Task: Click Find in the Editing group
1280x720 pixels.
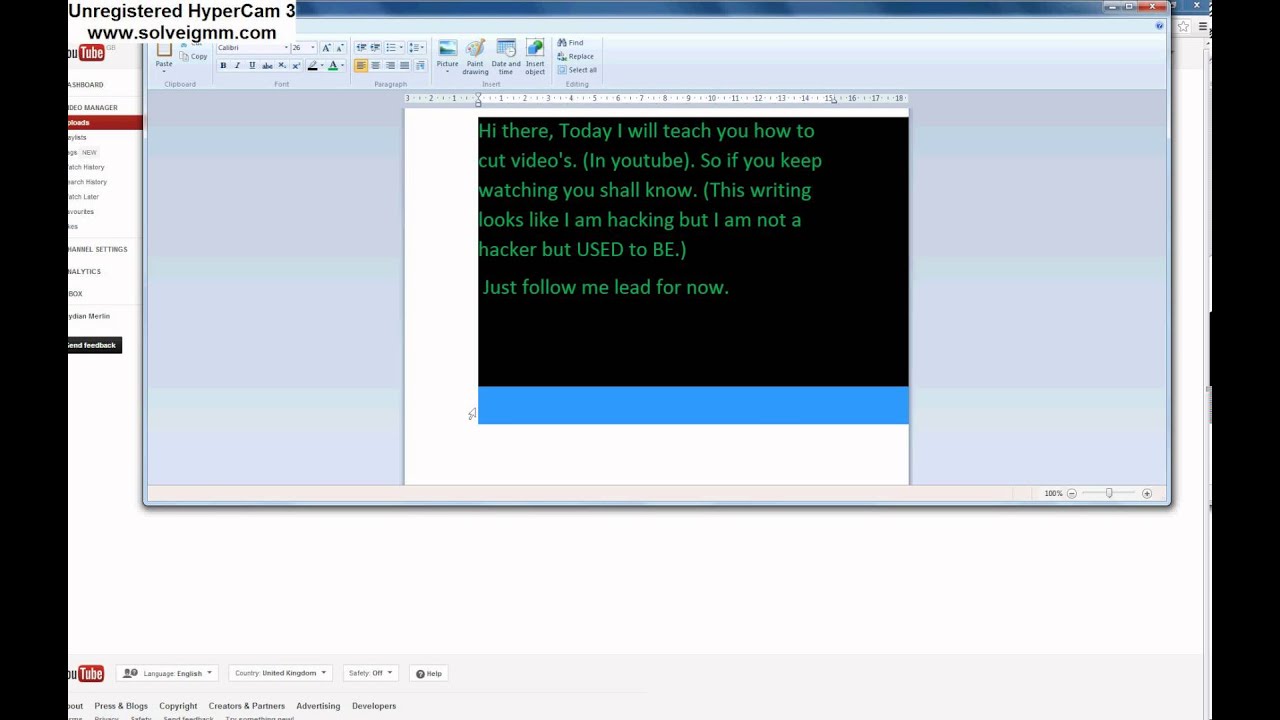Action: [x=571, y=43]
